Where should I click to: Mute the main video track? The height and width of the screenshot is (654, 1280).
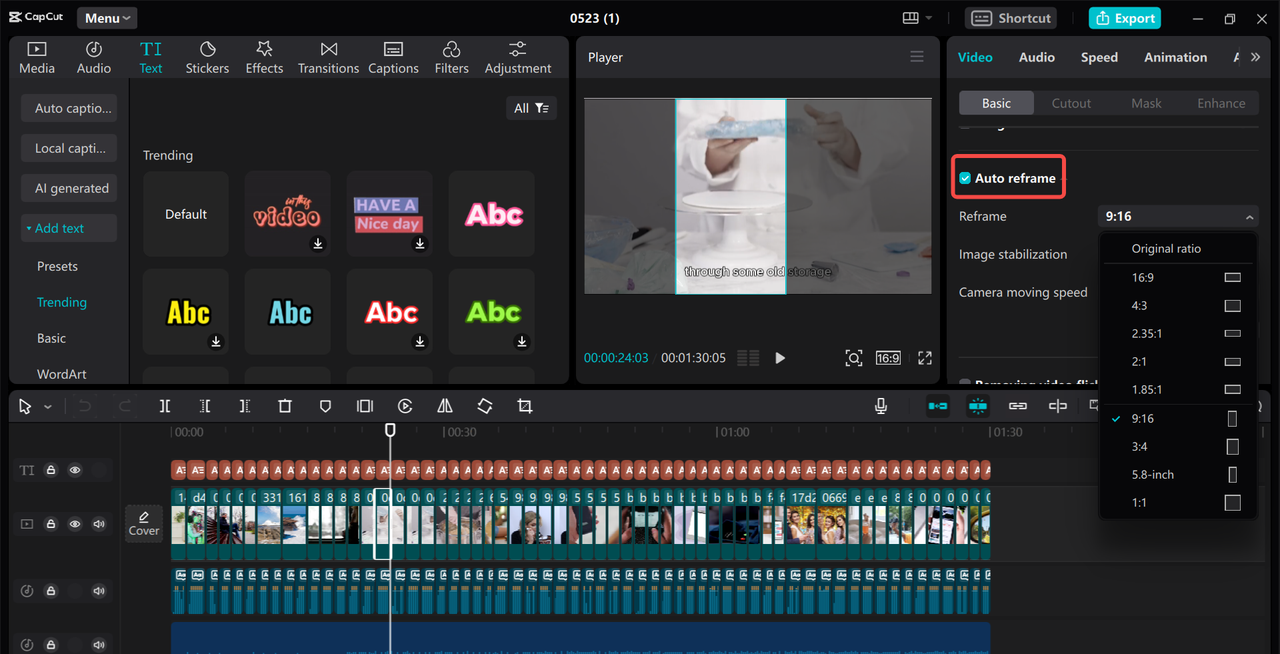(x=99, y=524)
